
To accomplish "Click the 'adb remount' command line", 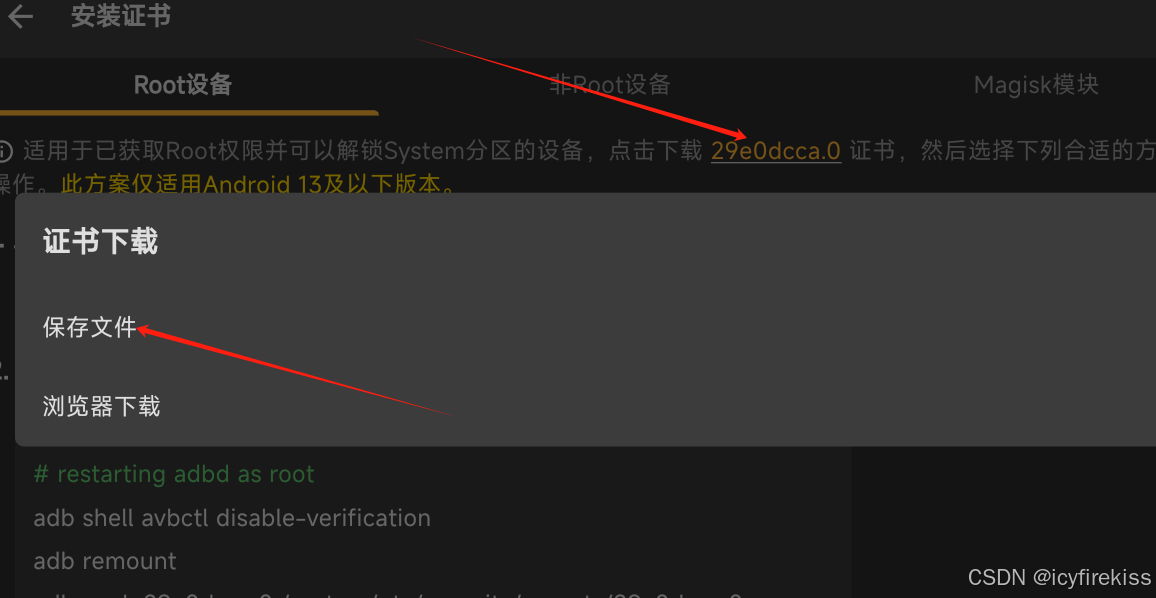I will pyautogui.click(x=105, y=561).
